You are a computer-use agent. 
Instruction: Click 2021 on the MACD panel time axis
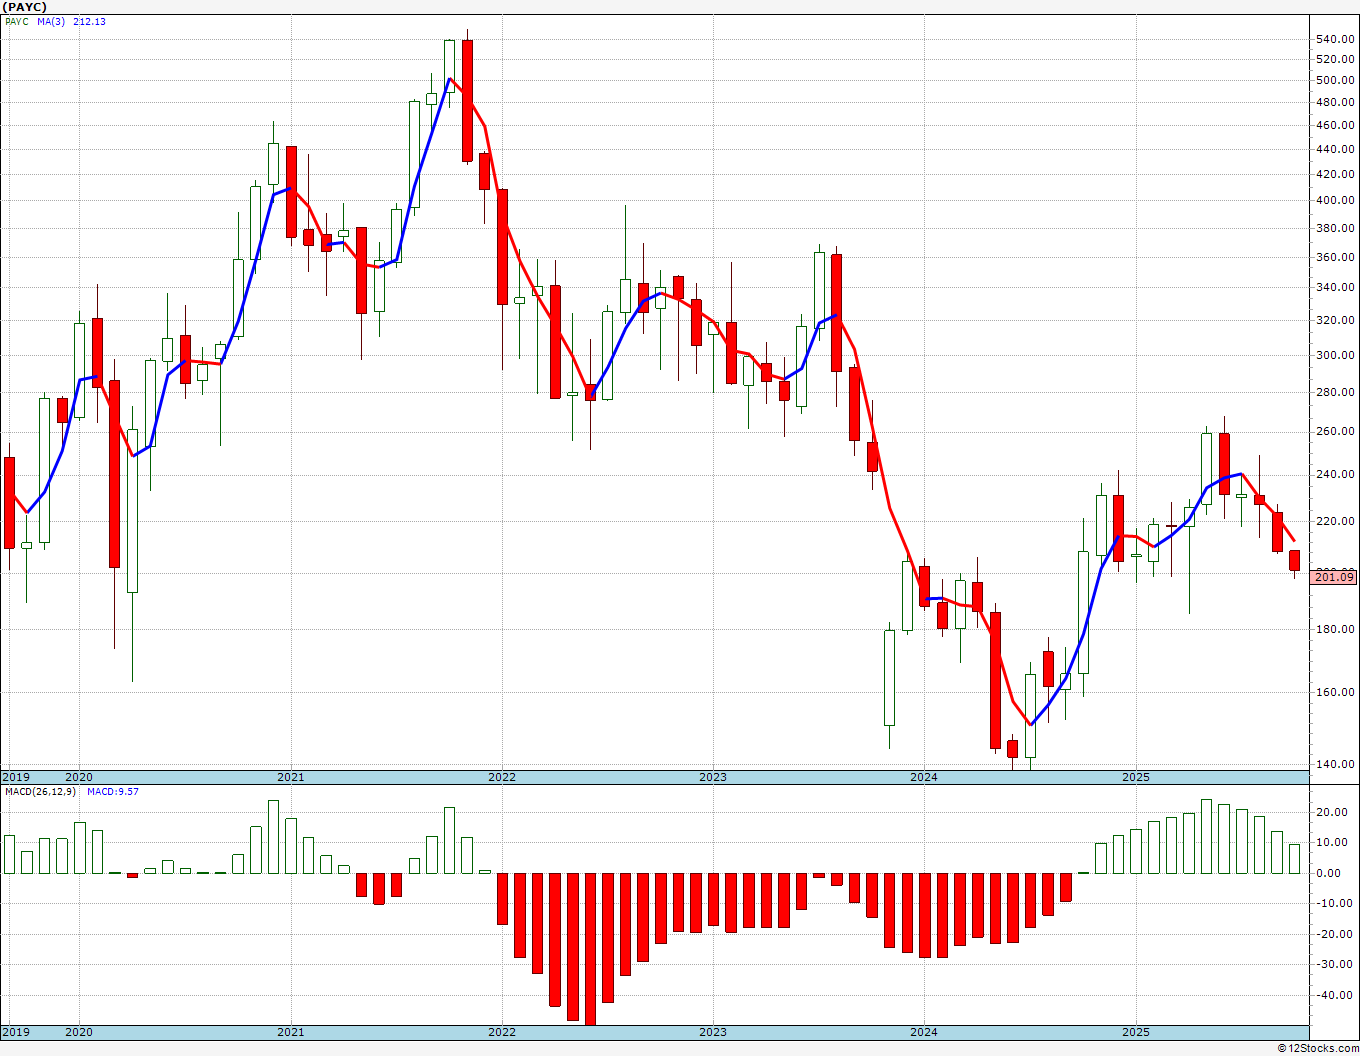point(291,1032)
